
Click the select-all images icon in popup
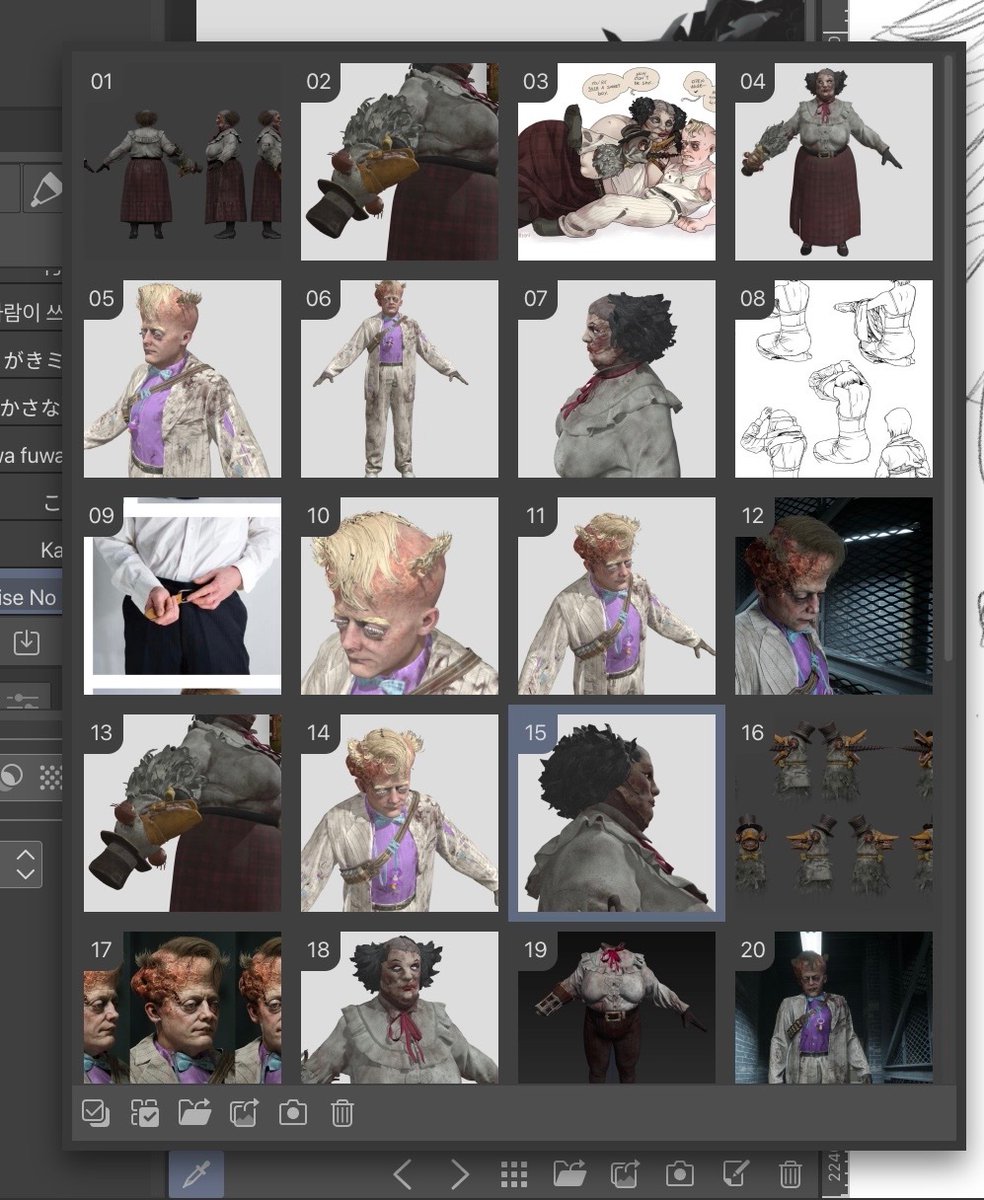97,1112
